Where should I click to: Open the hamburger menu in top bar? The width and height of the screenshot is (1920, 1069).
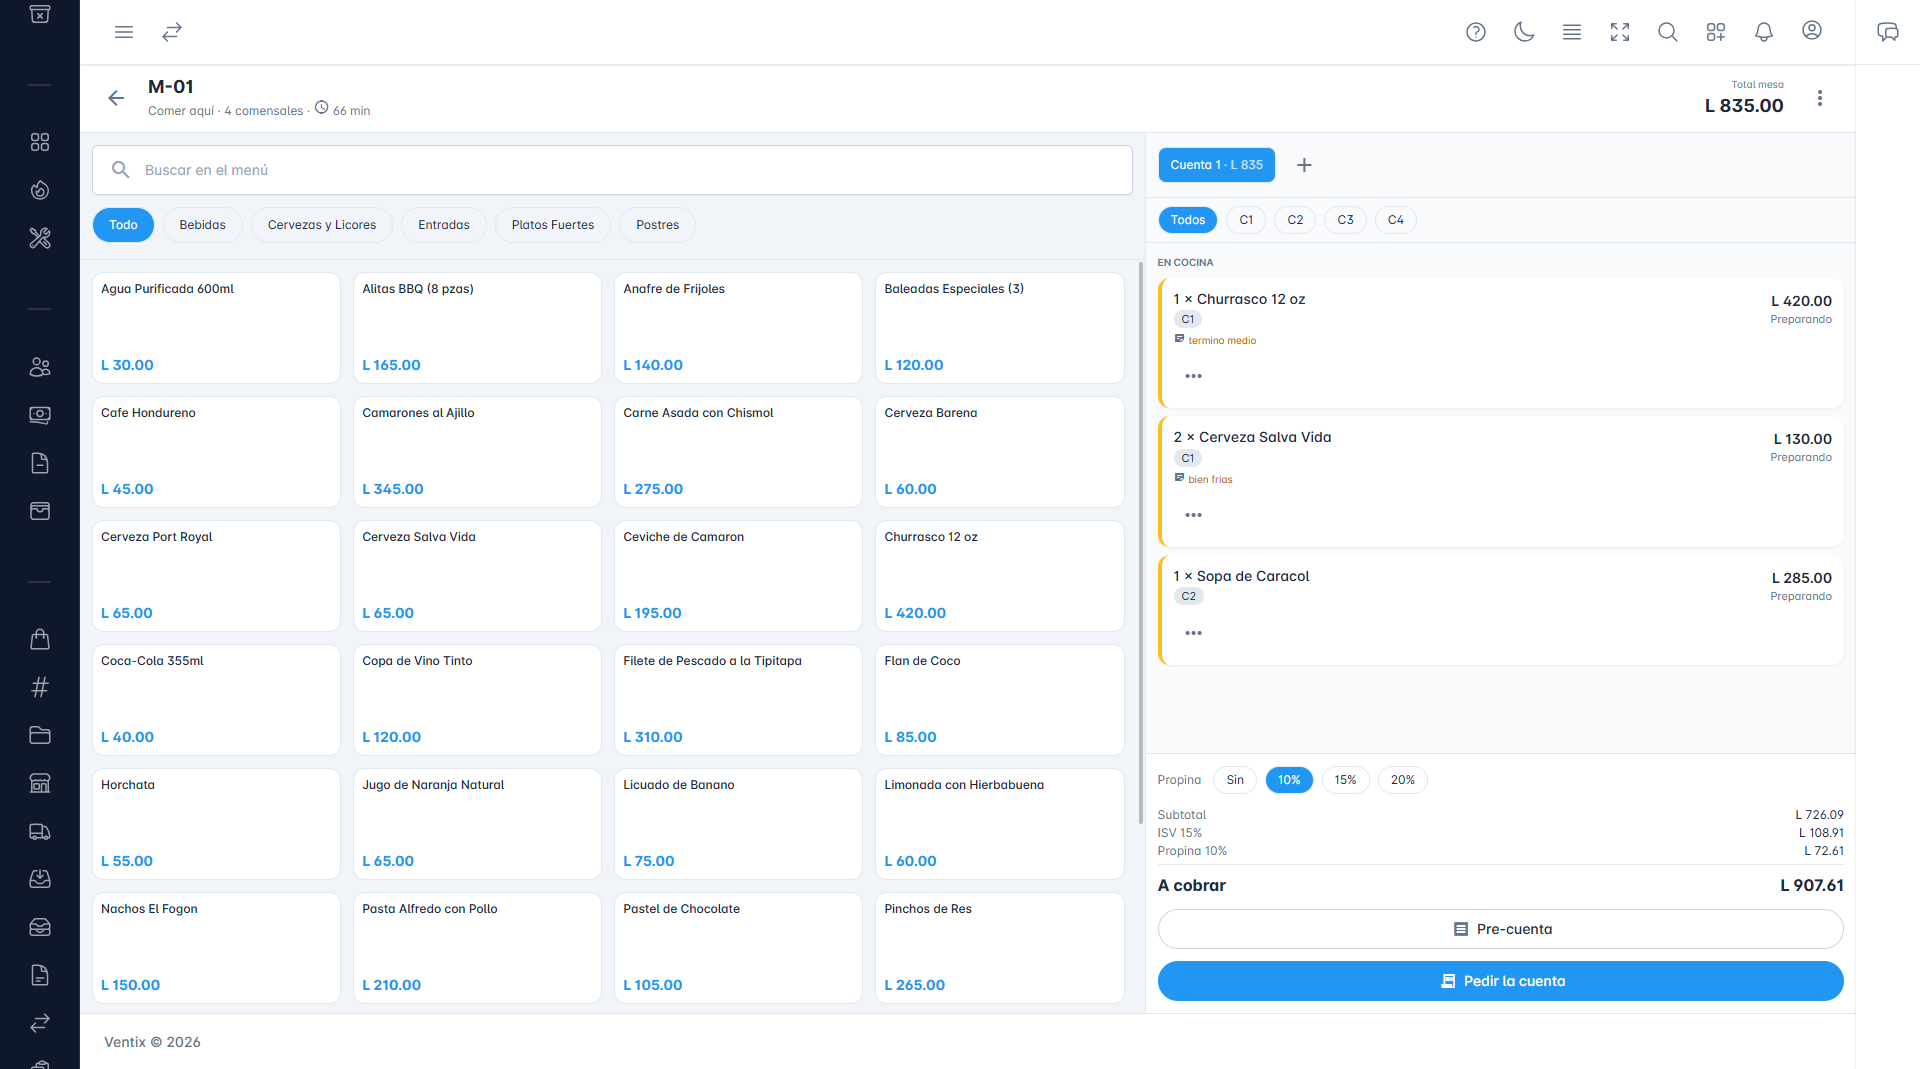(x=124, y=32)
